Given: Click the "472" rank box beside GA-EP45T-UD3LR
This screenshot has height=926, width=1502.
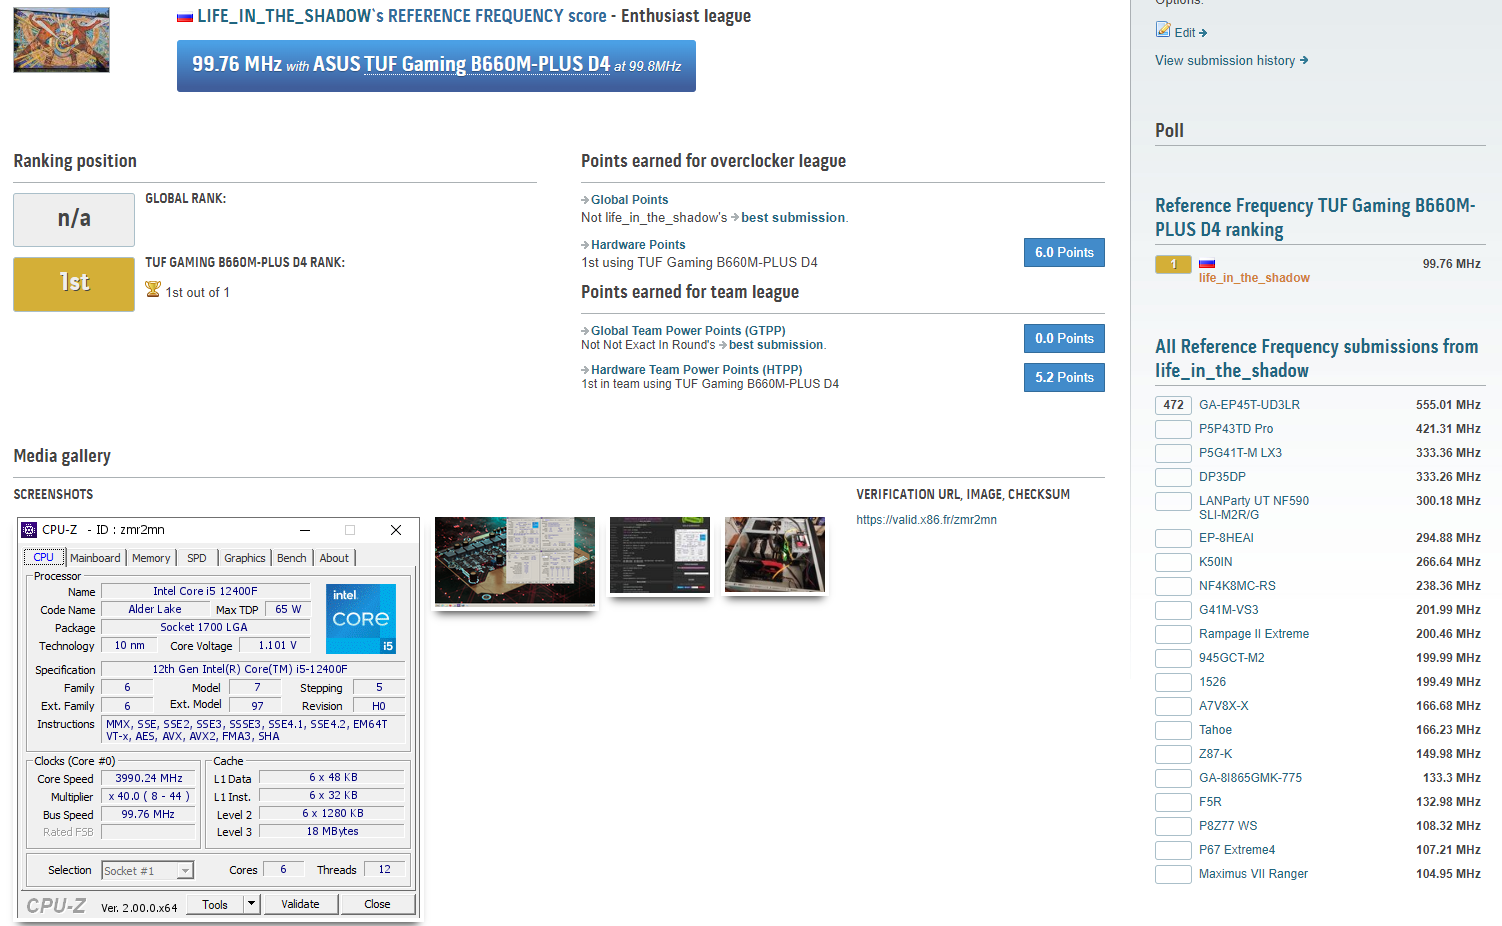Looking at the screenshot, I should pos(1173,405).
